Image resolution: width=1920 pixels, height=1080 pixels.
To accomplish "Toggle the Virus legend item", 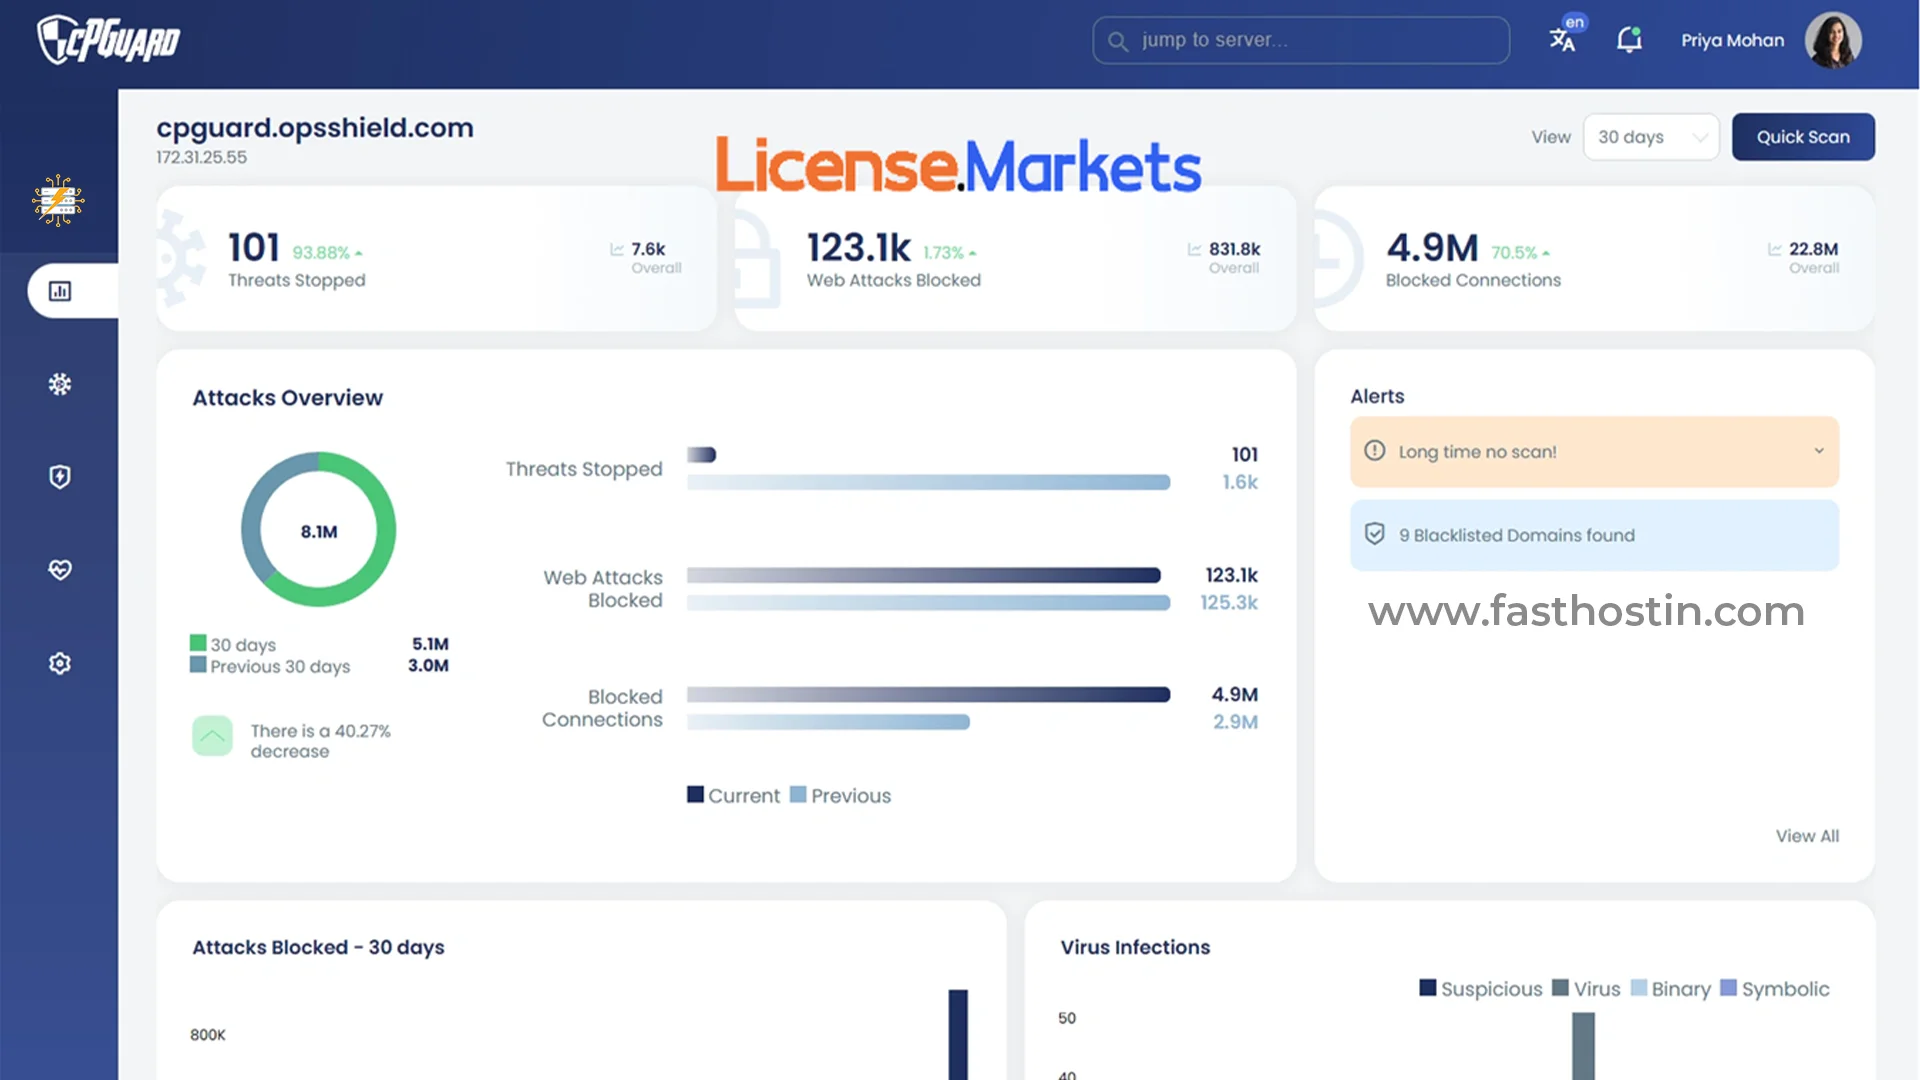I will [x=1586, y=989].
